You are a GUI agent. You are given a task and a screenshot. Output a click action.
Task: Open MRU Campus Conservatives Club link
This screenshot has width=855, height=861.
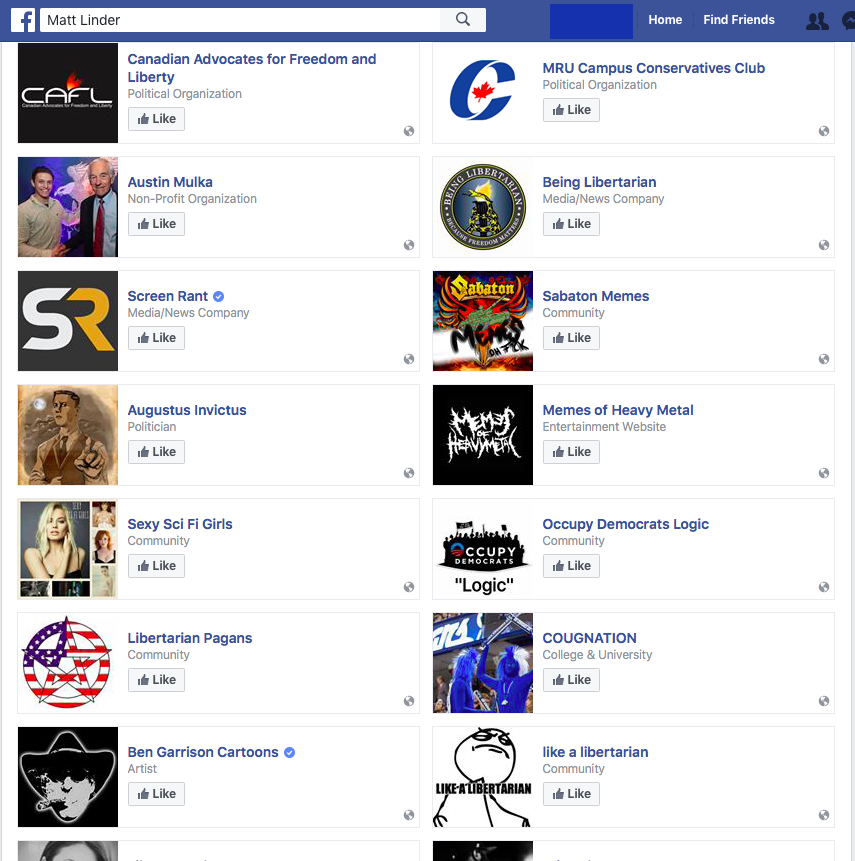click(x=653, y=68)
